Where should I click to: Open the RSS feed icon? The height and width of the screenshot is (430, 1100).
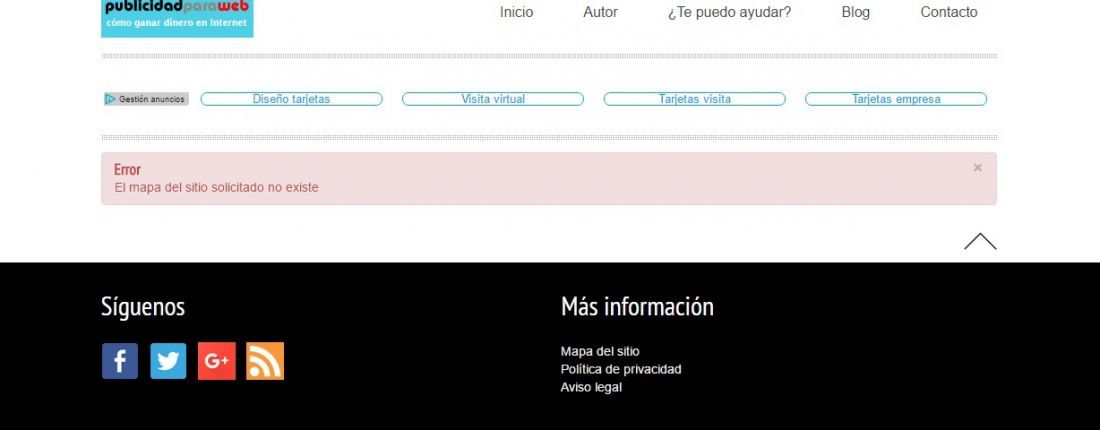[x=265, y=361]
